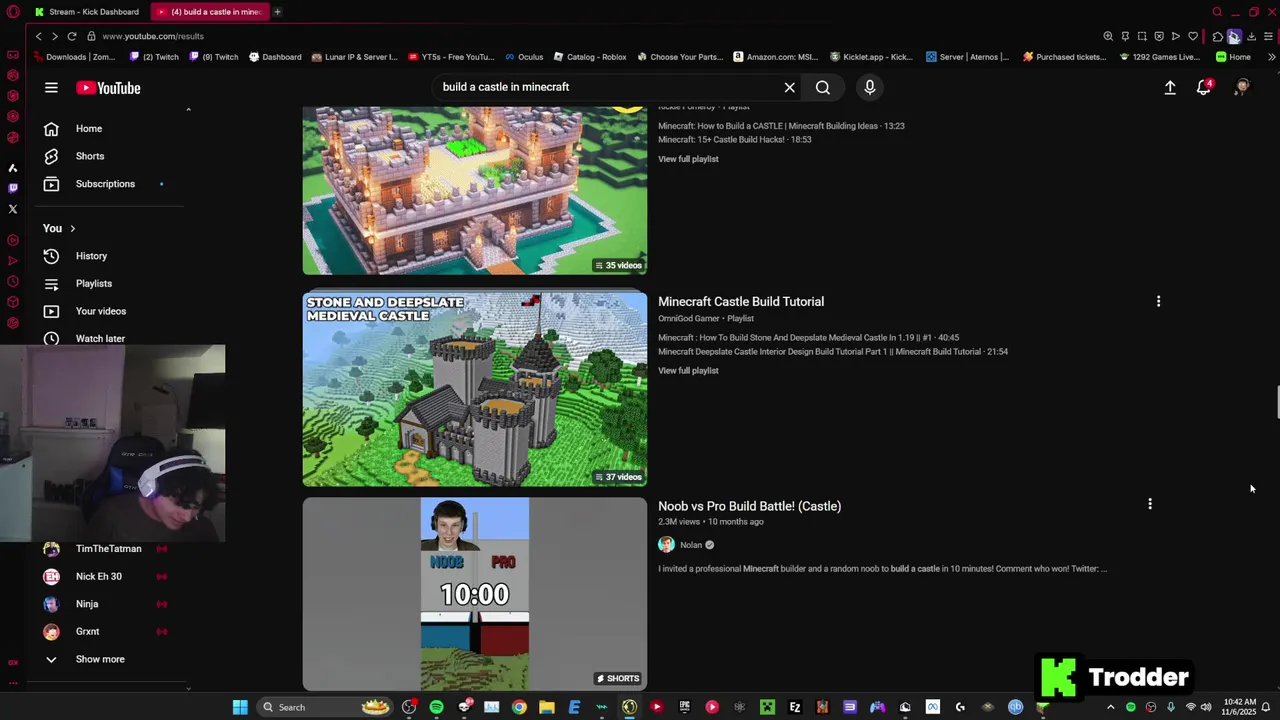Viewport: 1280px width, 720px height.
Task: Switch to Stream - Kick Dashboard tab
Action: tap(88, 12)
